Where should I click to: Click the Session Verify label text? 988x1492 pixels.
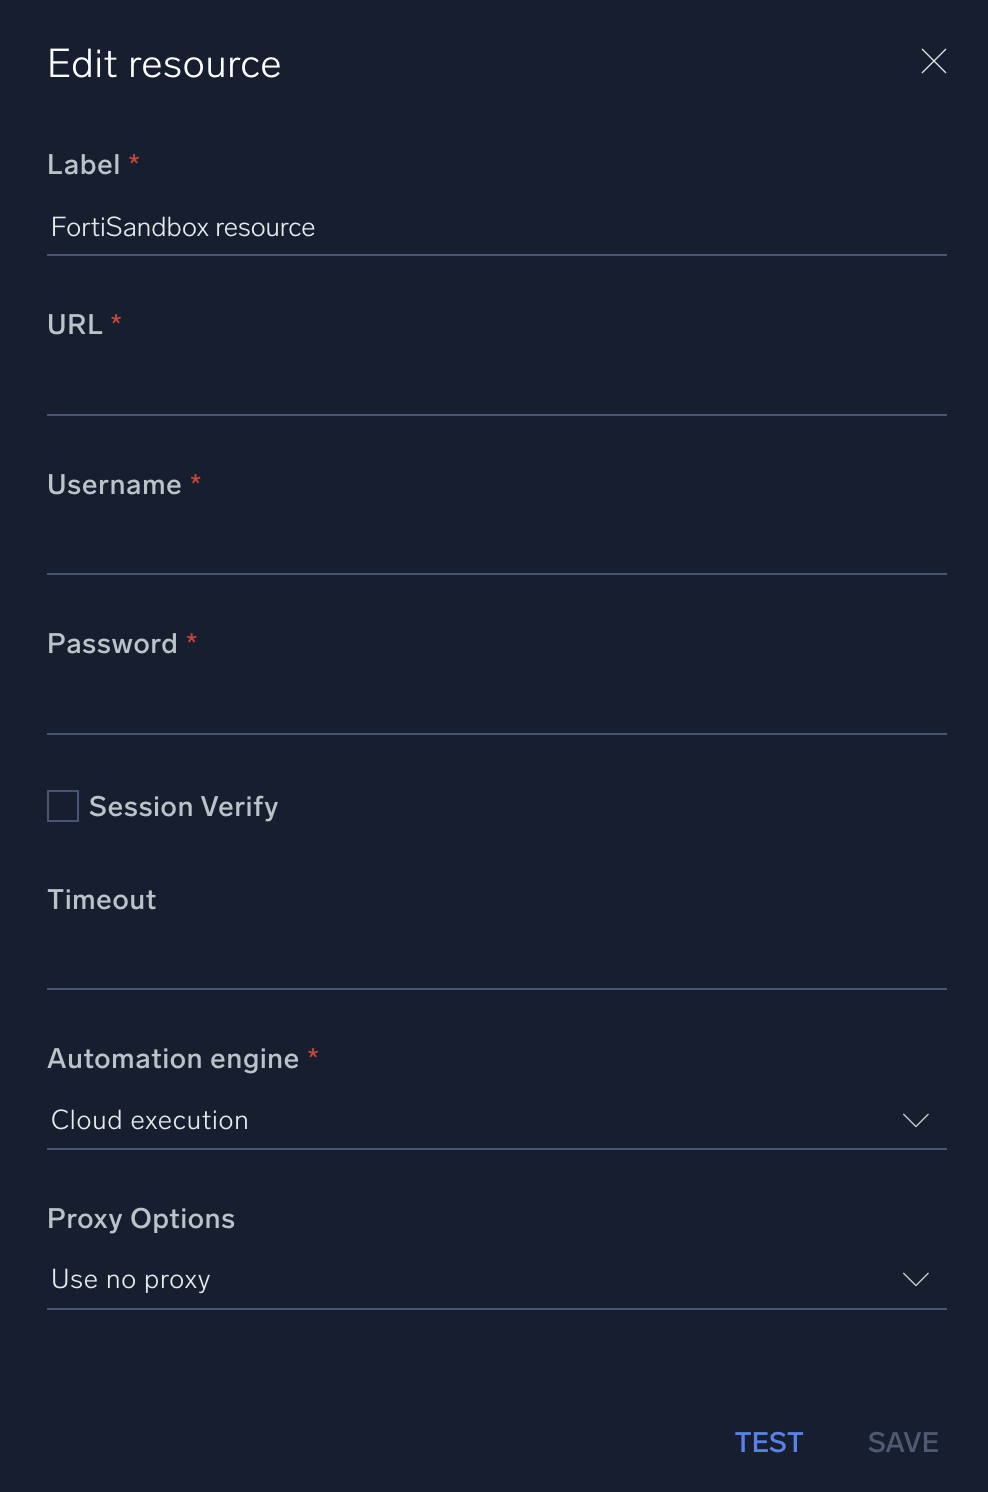click(184, 807)
